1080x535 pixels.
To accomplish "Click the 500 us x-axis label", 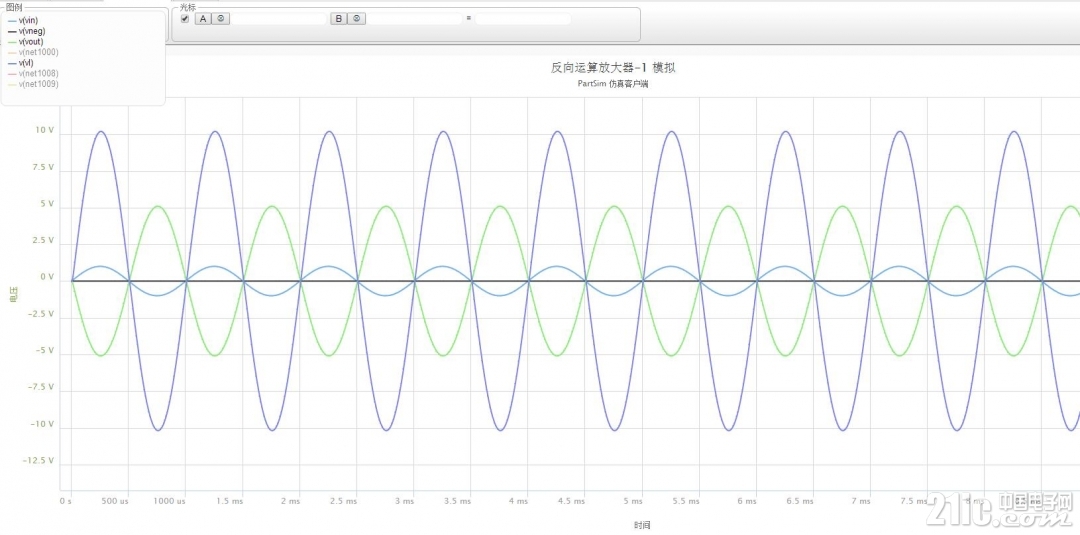I will (x=115, y=502).
